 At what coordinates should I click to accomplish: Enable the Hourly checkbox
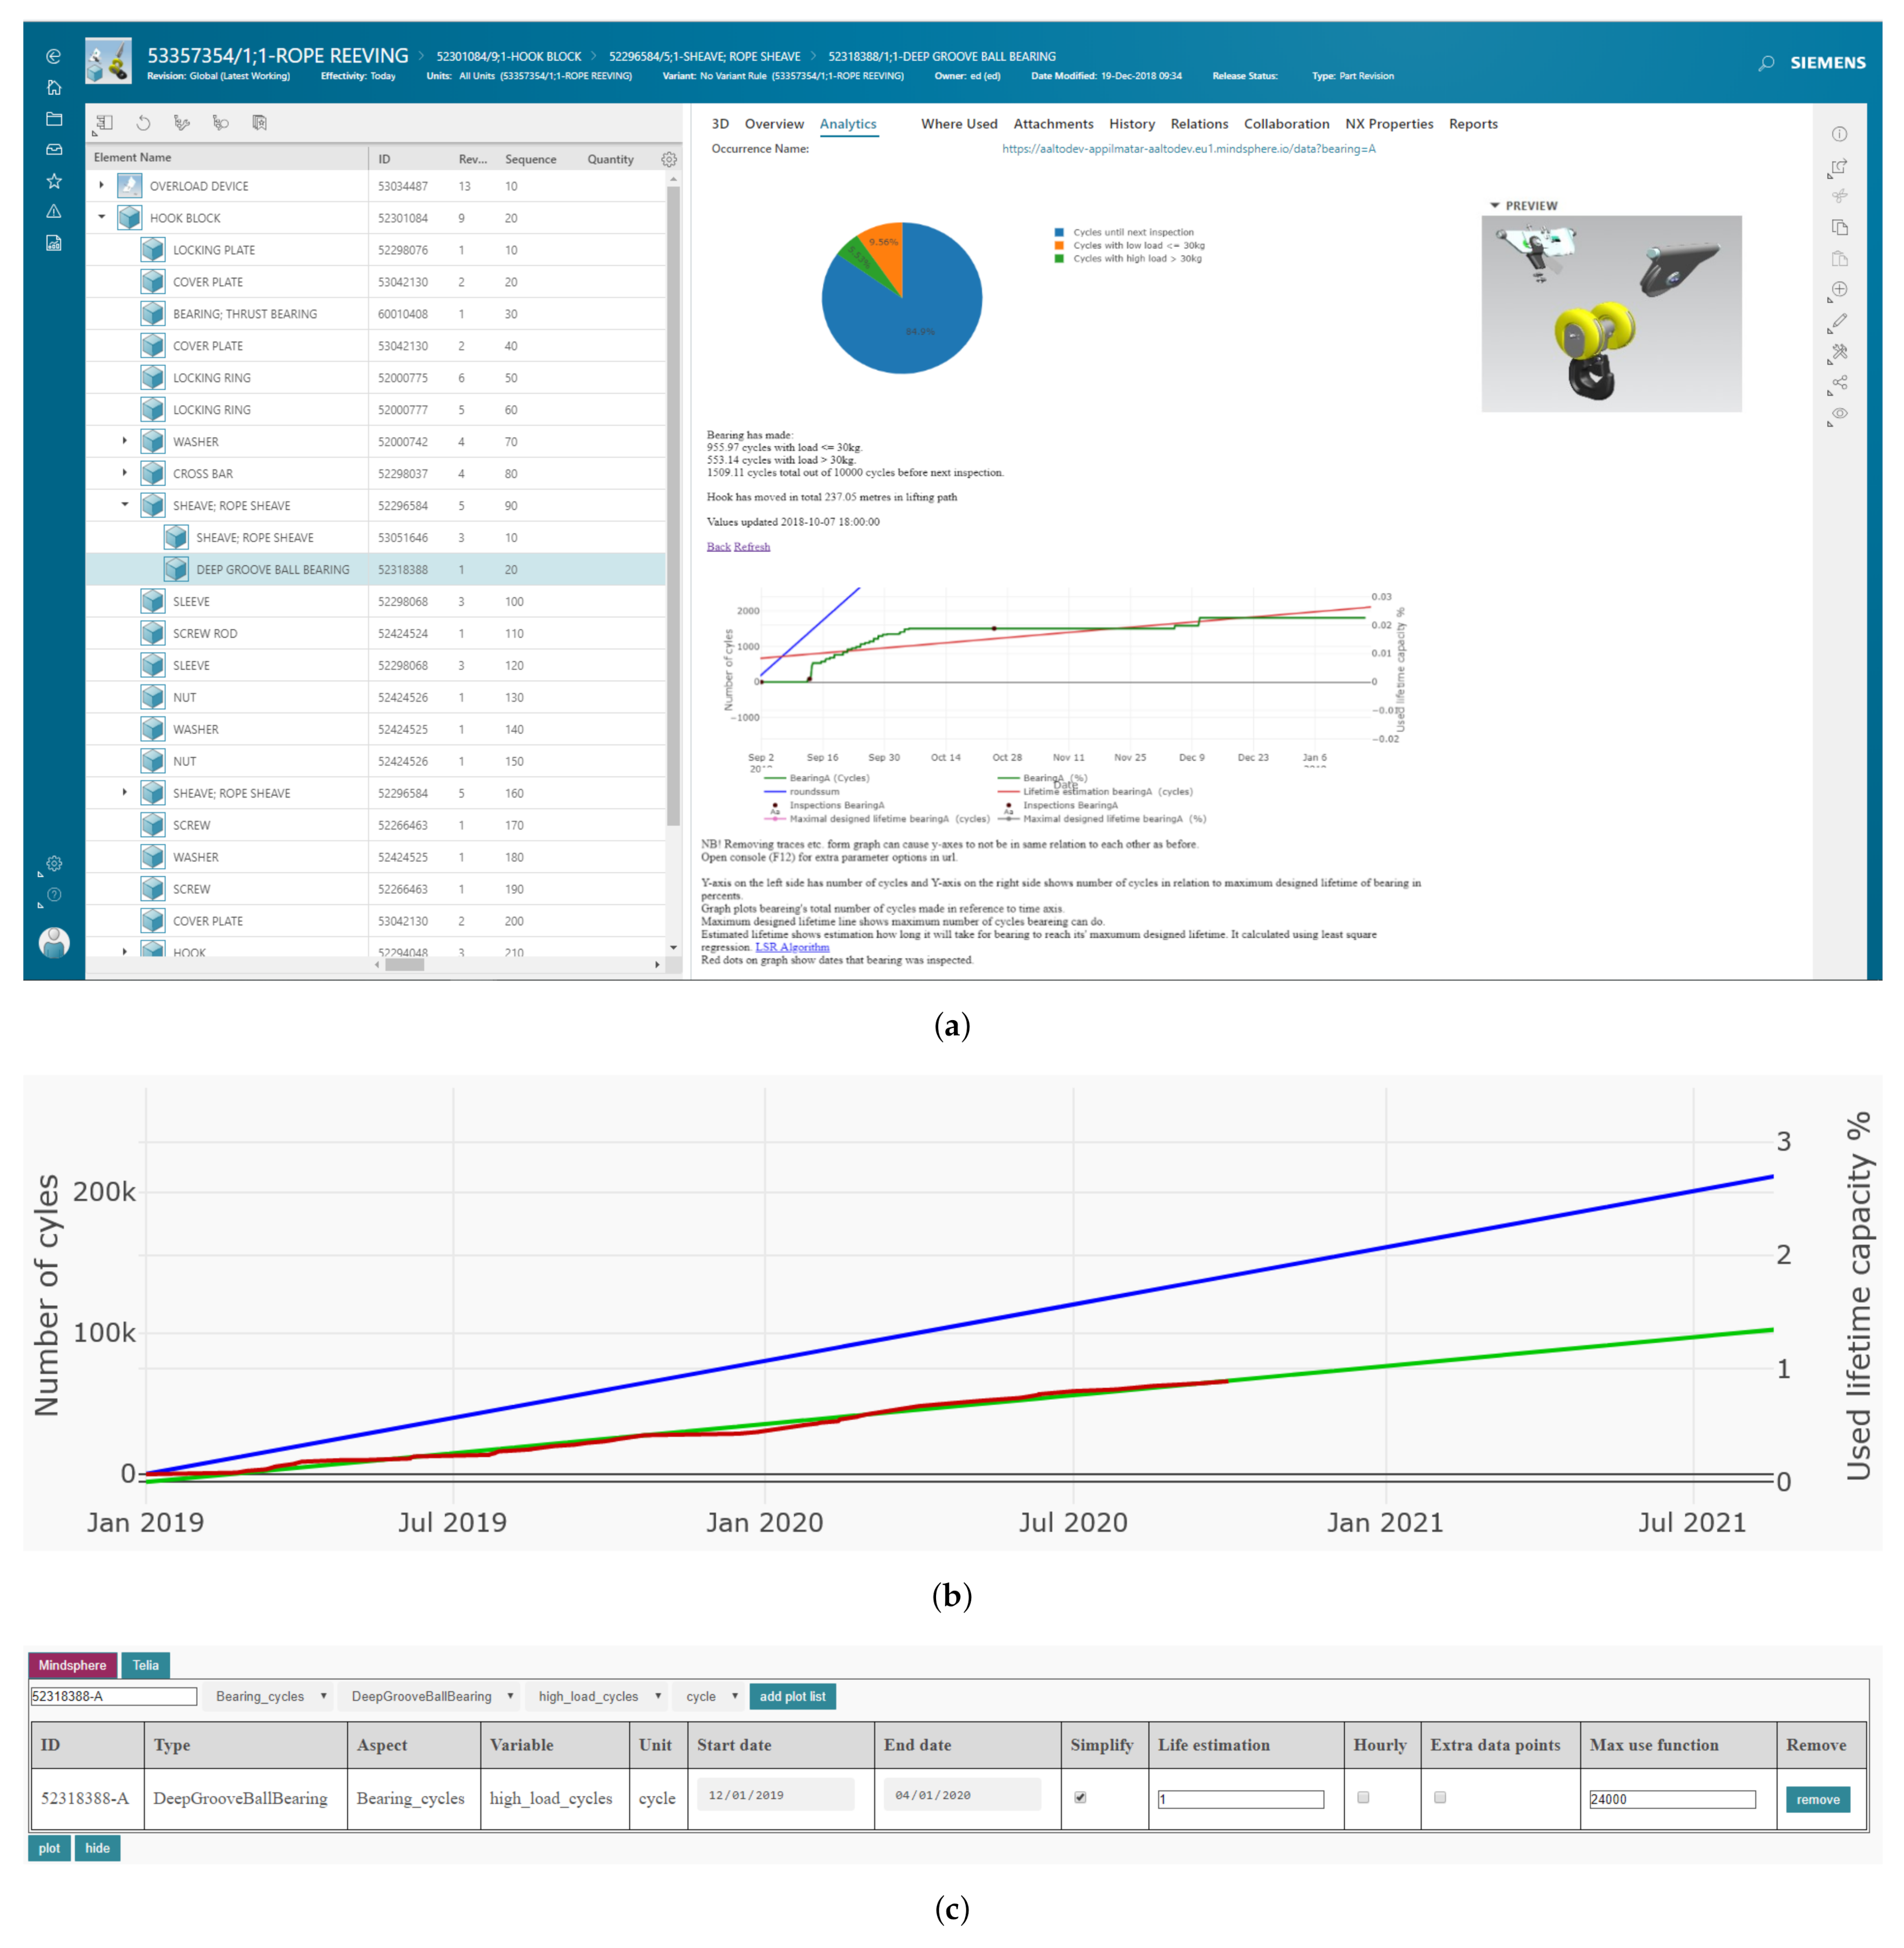[x=1363, y=1797]
